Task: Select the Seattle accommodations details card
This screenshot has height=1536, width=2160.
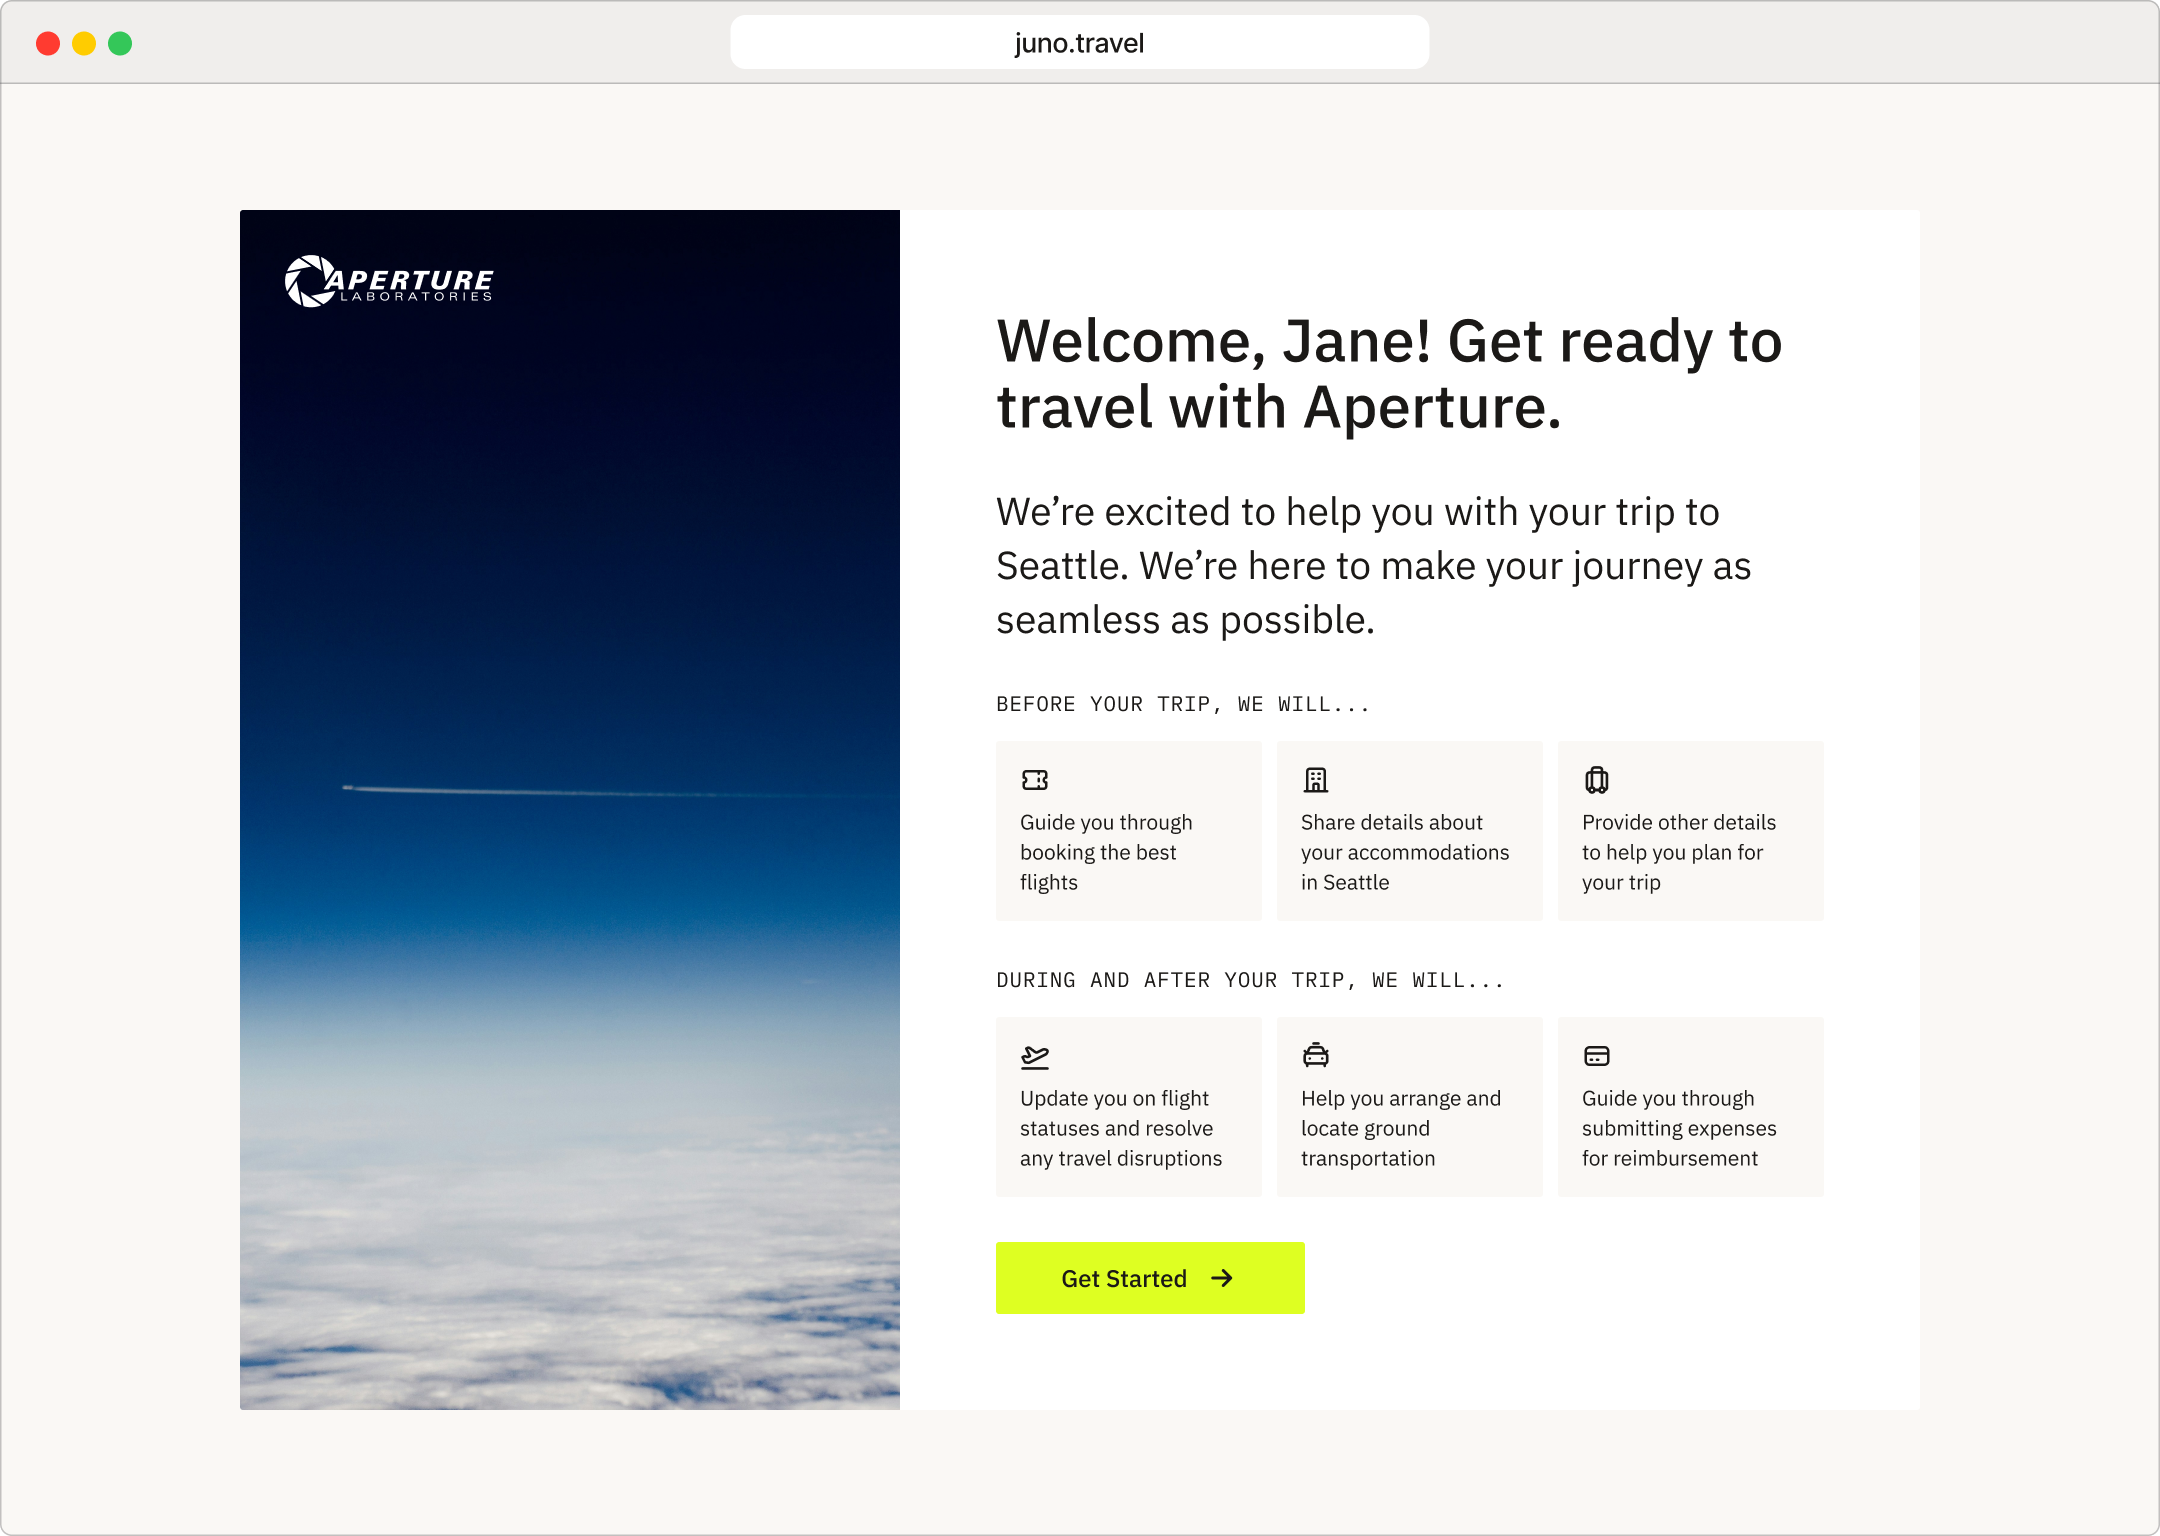Action: (1409, 831)
